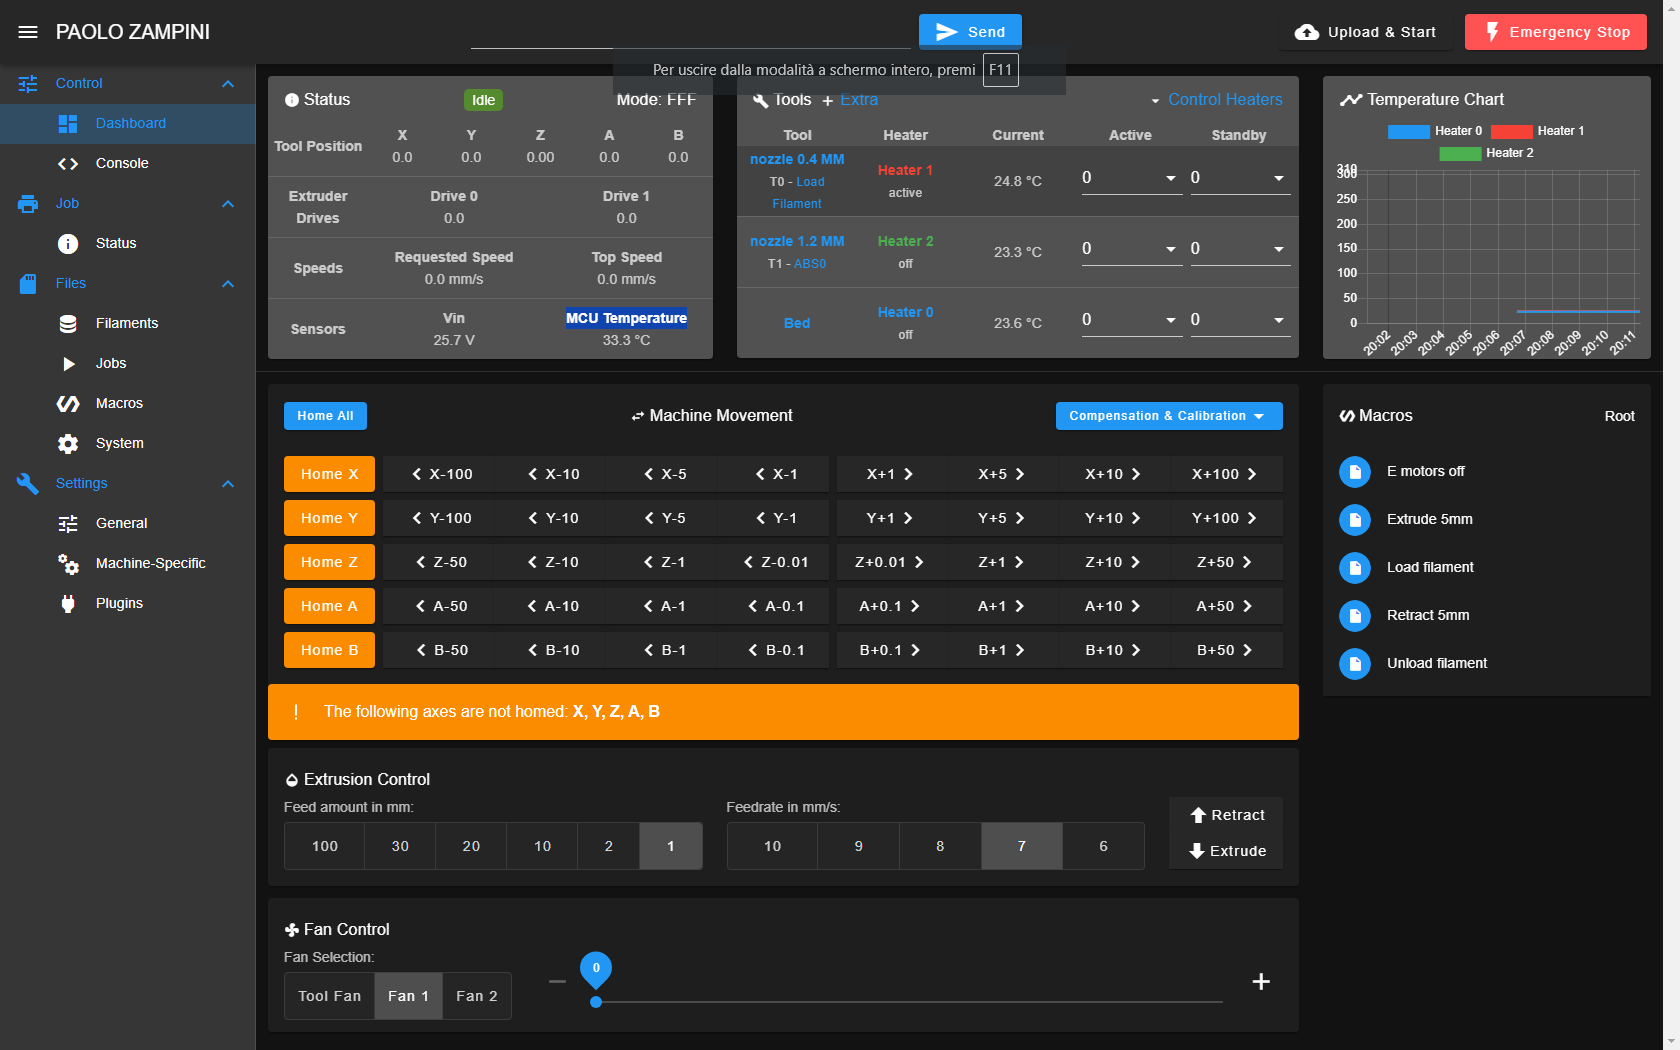
Task: Click the job Status info icon
Action: 68,244
